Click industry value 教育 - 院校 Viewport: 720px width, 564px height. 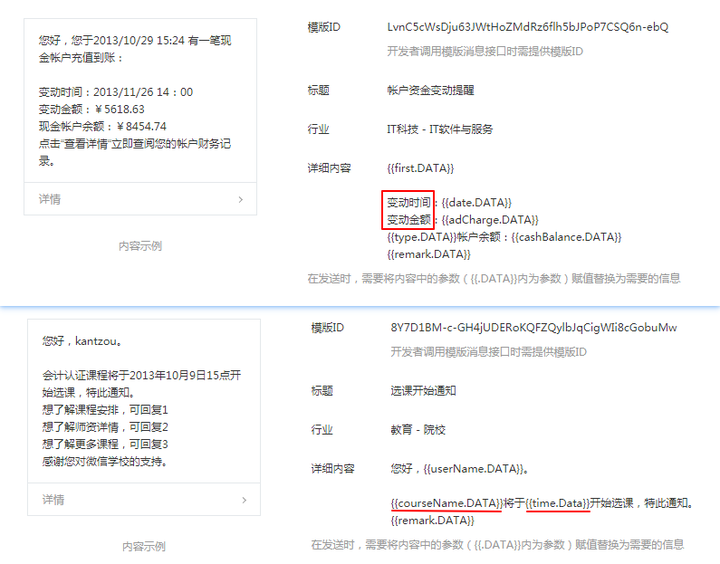click(x=418, y=430)
